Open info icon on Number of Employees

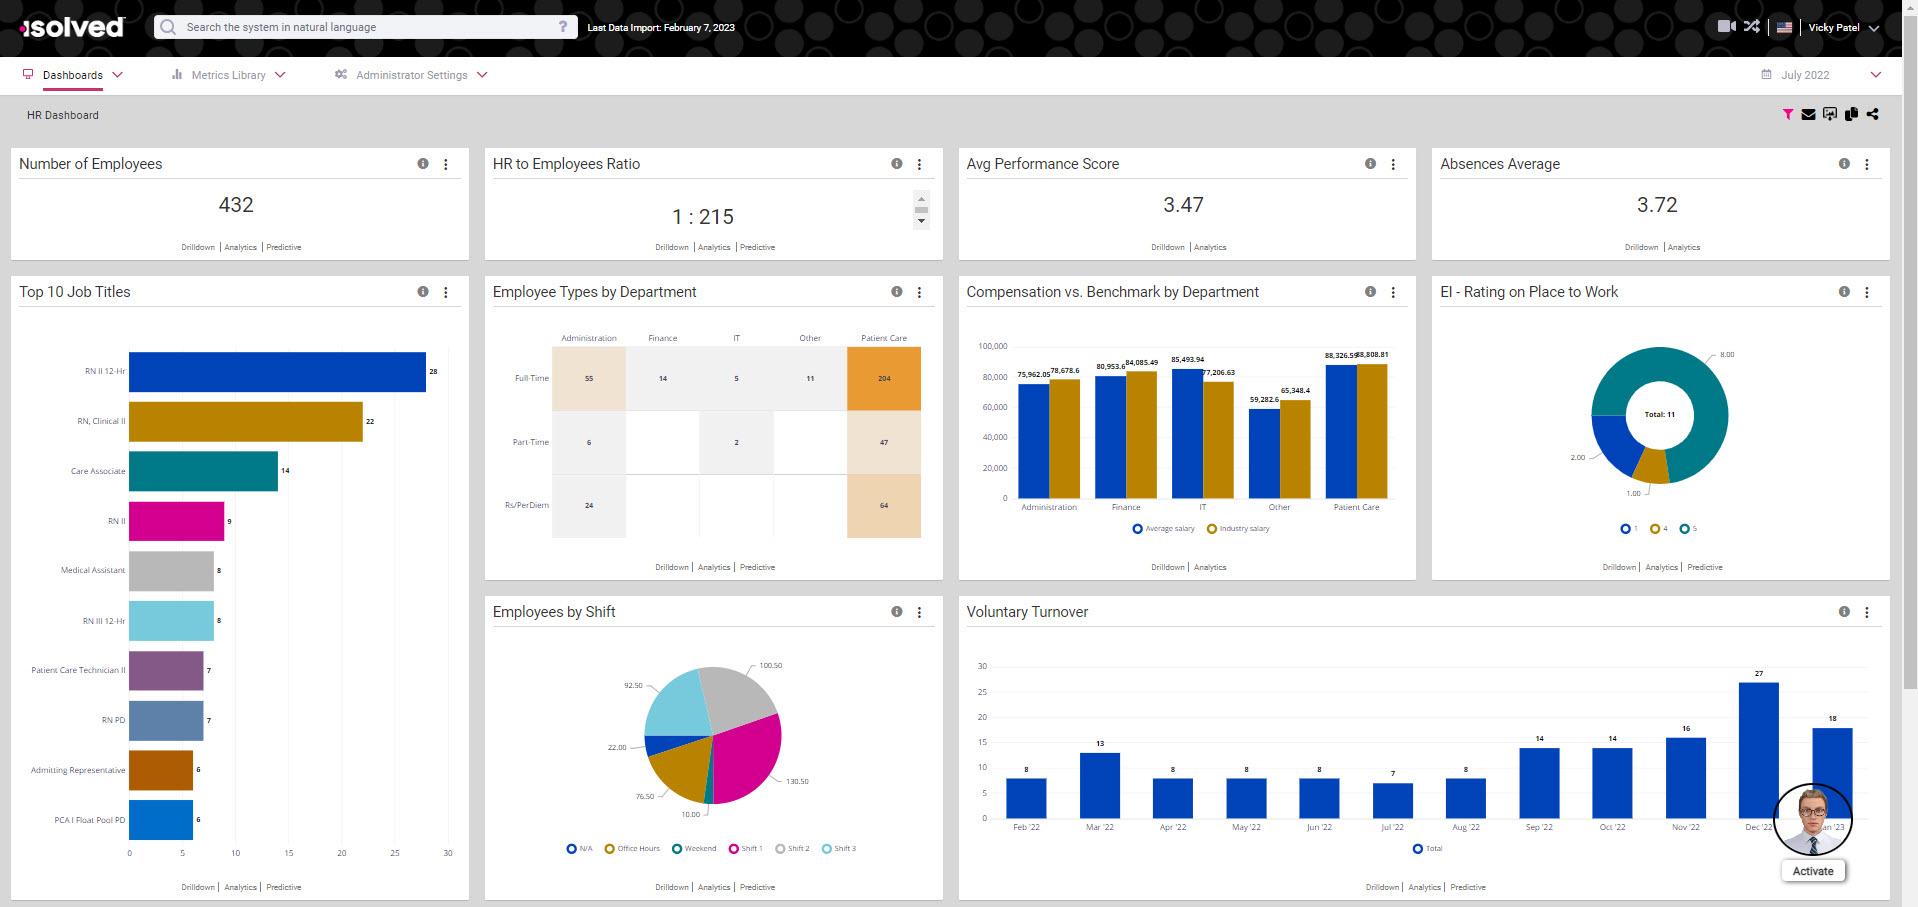click(423, 164)
